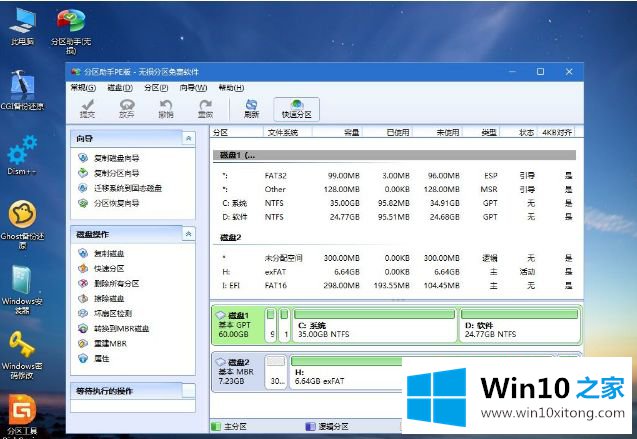Select 重建MBR operation

[x=103, y=344]
